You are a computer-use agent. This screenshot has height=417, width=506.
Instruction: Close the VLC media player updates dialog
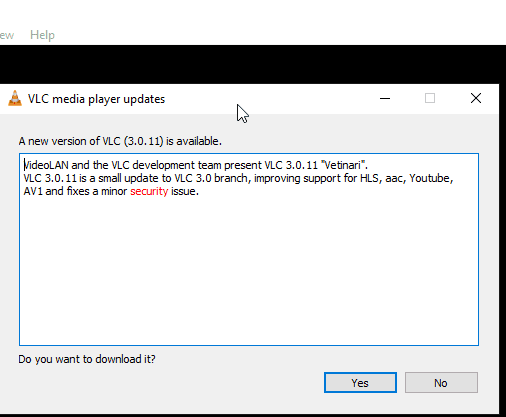click(x=476, y=98)
